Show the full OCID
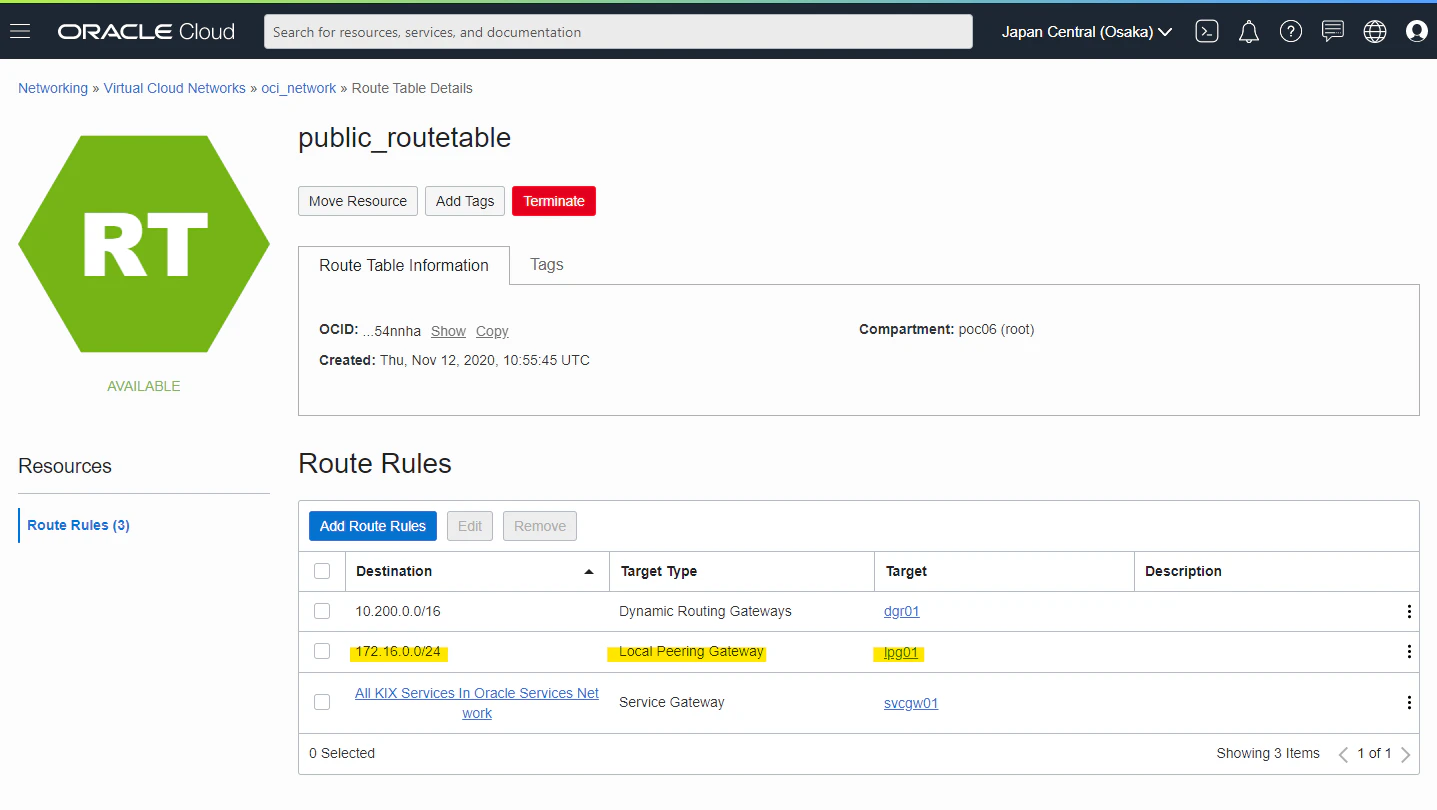Image resolution: width=1437 pixels, height=810 pixels. (448, 331)
